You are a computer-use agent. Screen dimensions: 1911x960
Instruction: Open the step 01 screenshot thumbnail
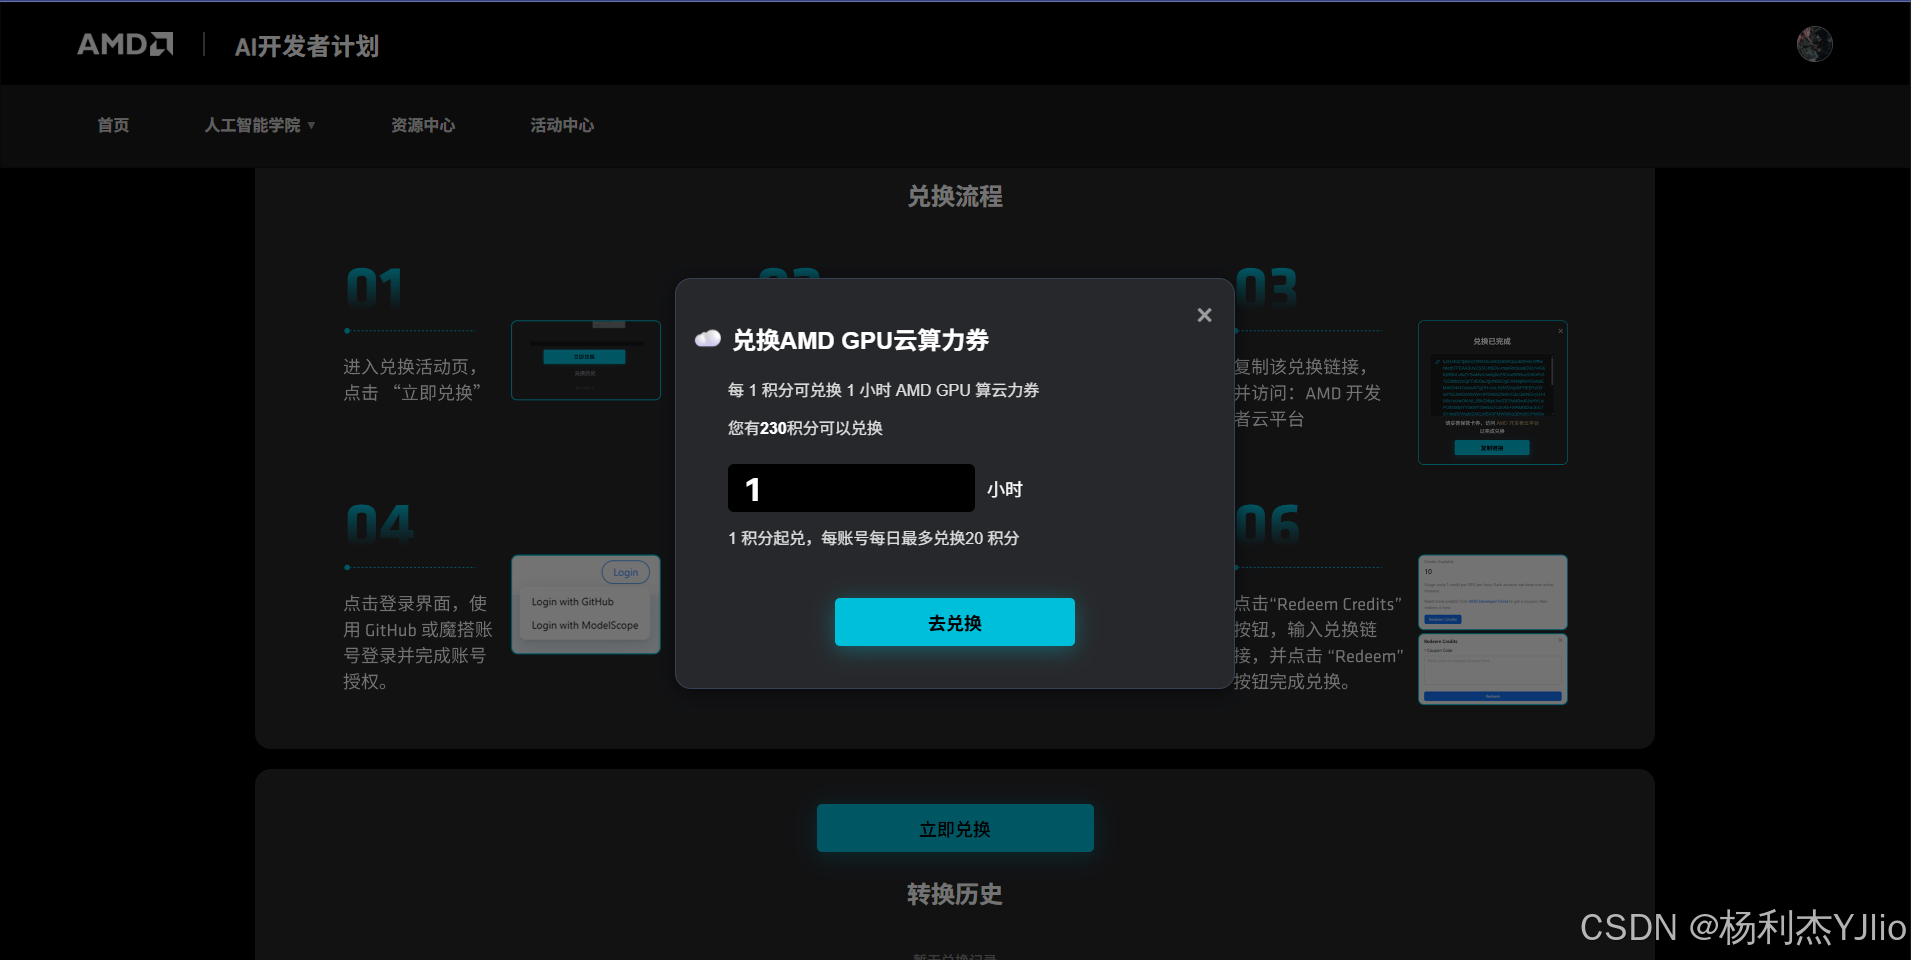[586, 360]
